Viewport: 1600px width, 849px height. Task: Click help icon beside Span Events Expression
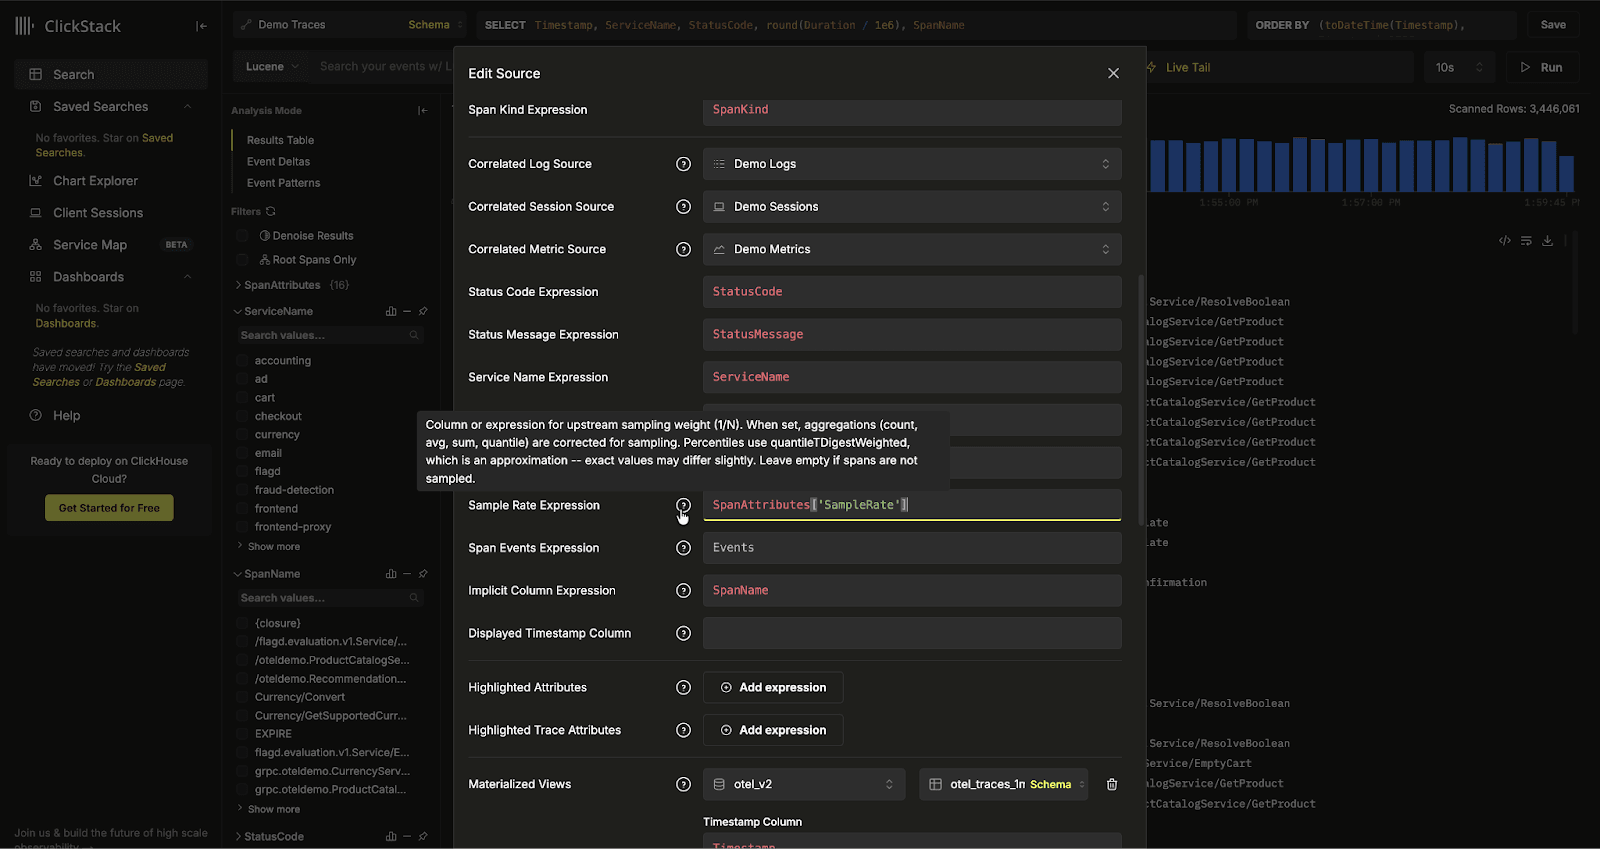tap(683, 548)
